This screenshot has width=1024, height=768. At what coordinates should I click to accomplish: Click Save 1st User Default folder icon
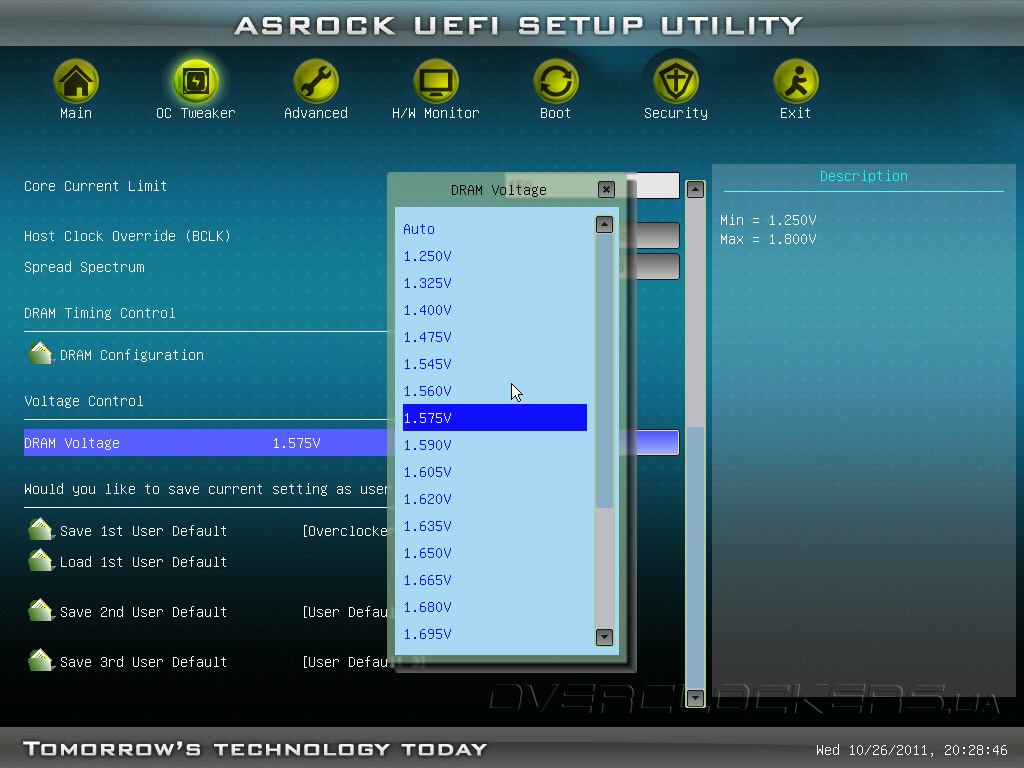point(40,530)
